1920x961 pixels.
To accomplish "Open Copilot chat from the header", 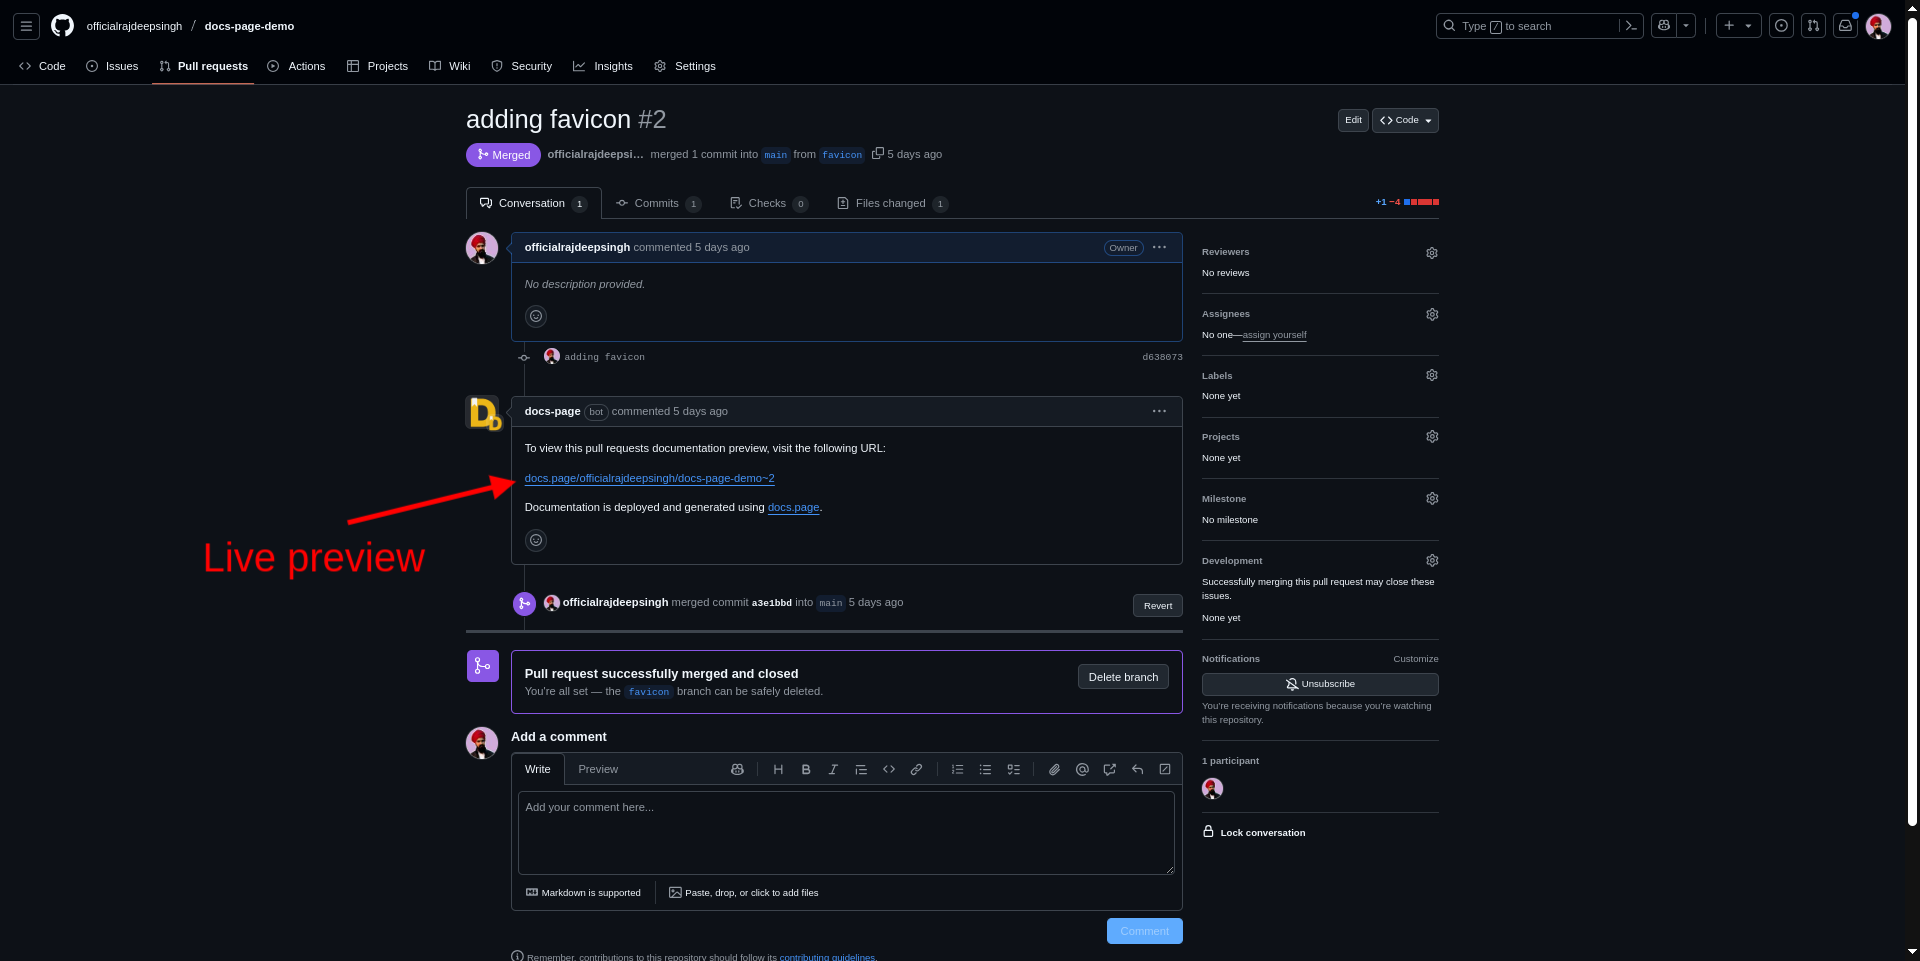I will (x=1664, y=26).
